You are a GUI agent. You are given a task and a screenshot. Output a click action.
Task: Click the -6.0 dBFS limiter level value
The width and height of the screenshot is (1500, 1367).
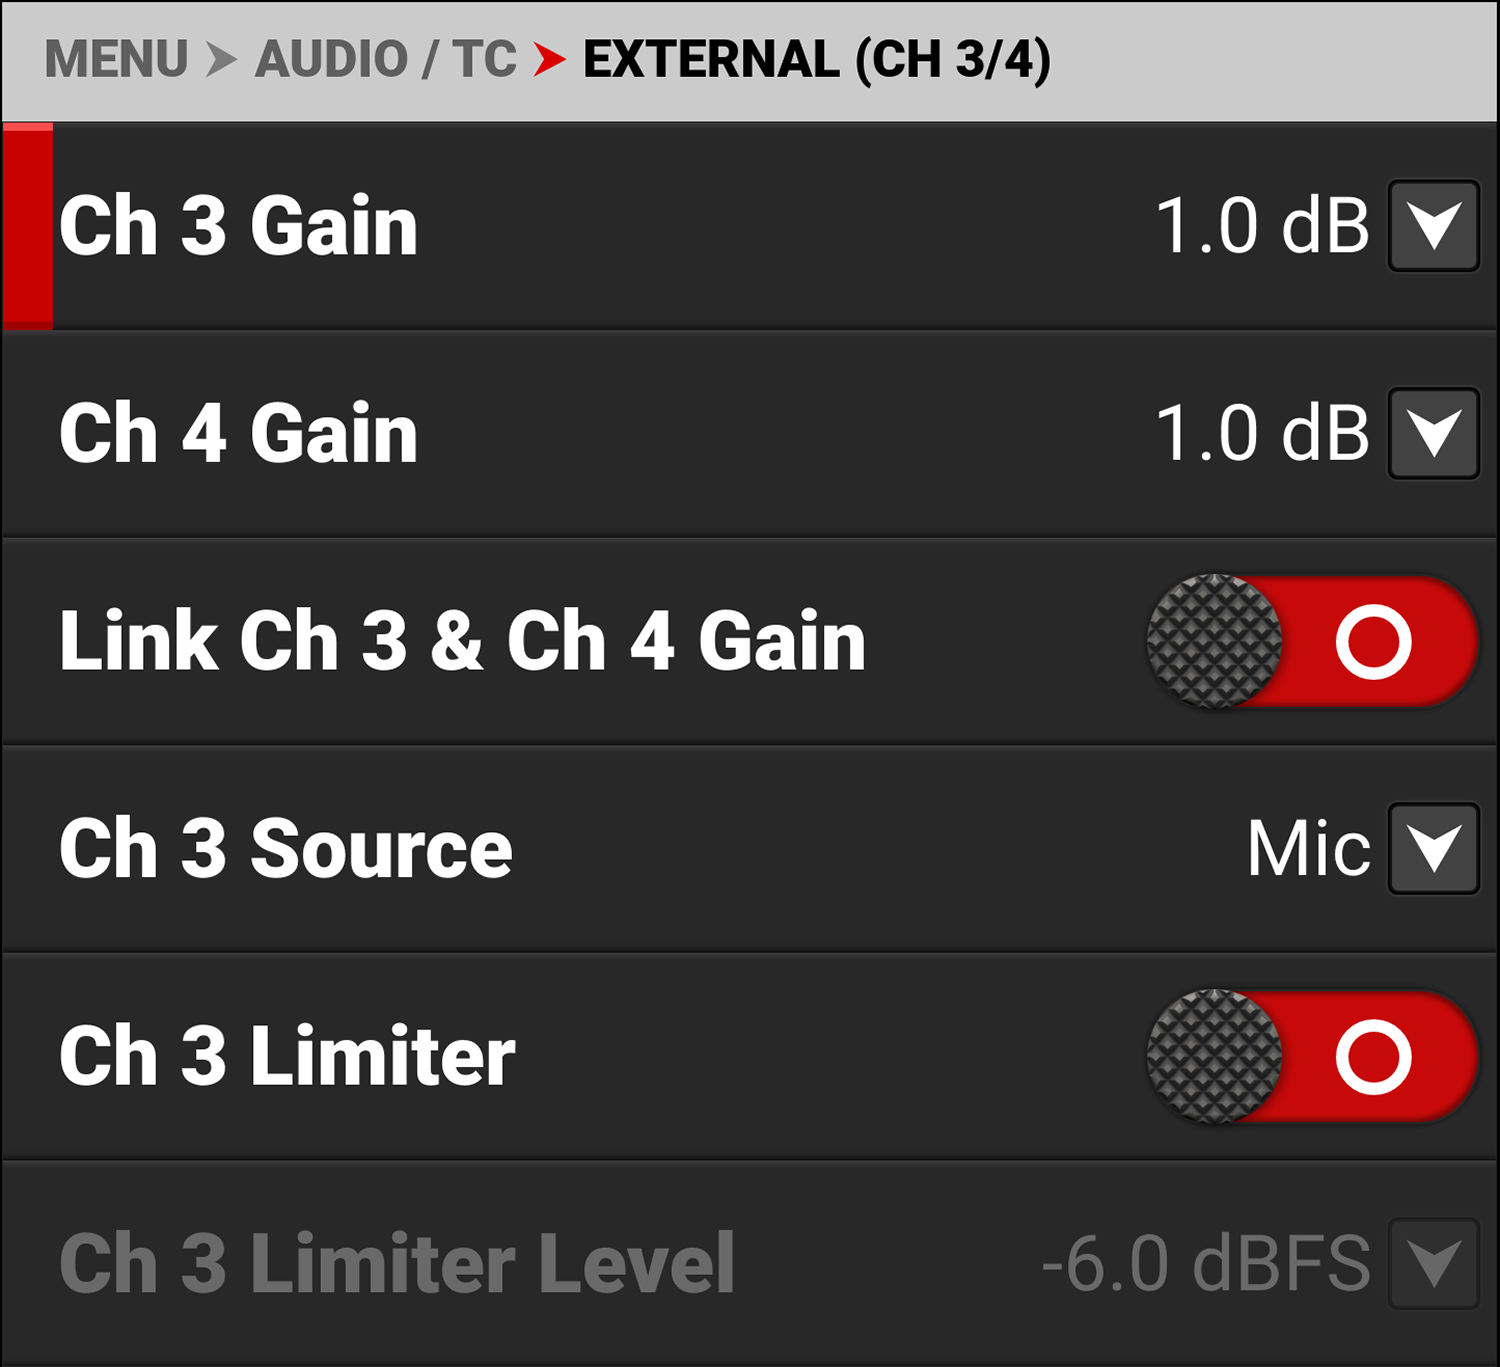tap(1205, 1264)
